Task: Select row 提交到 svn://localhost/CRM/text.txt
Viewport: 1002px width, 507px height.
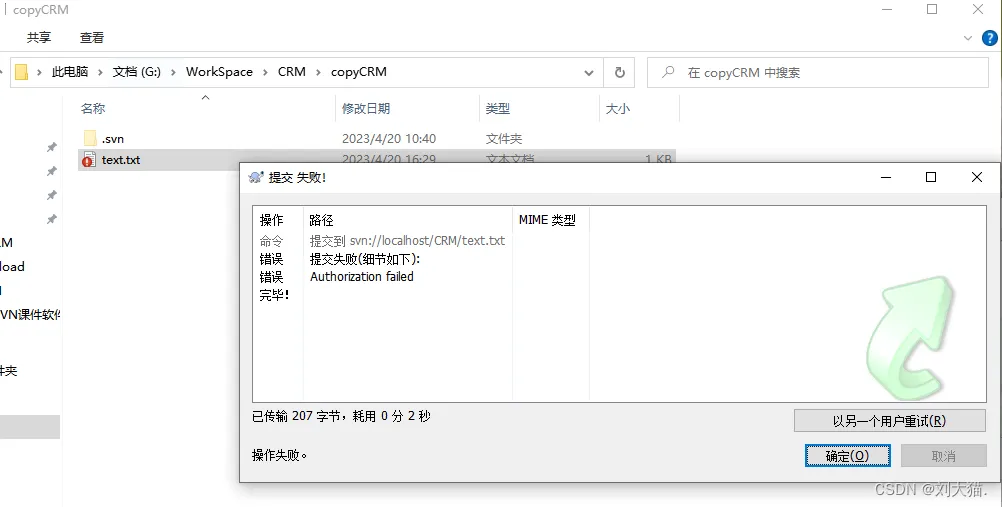Action: (407, 241)
